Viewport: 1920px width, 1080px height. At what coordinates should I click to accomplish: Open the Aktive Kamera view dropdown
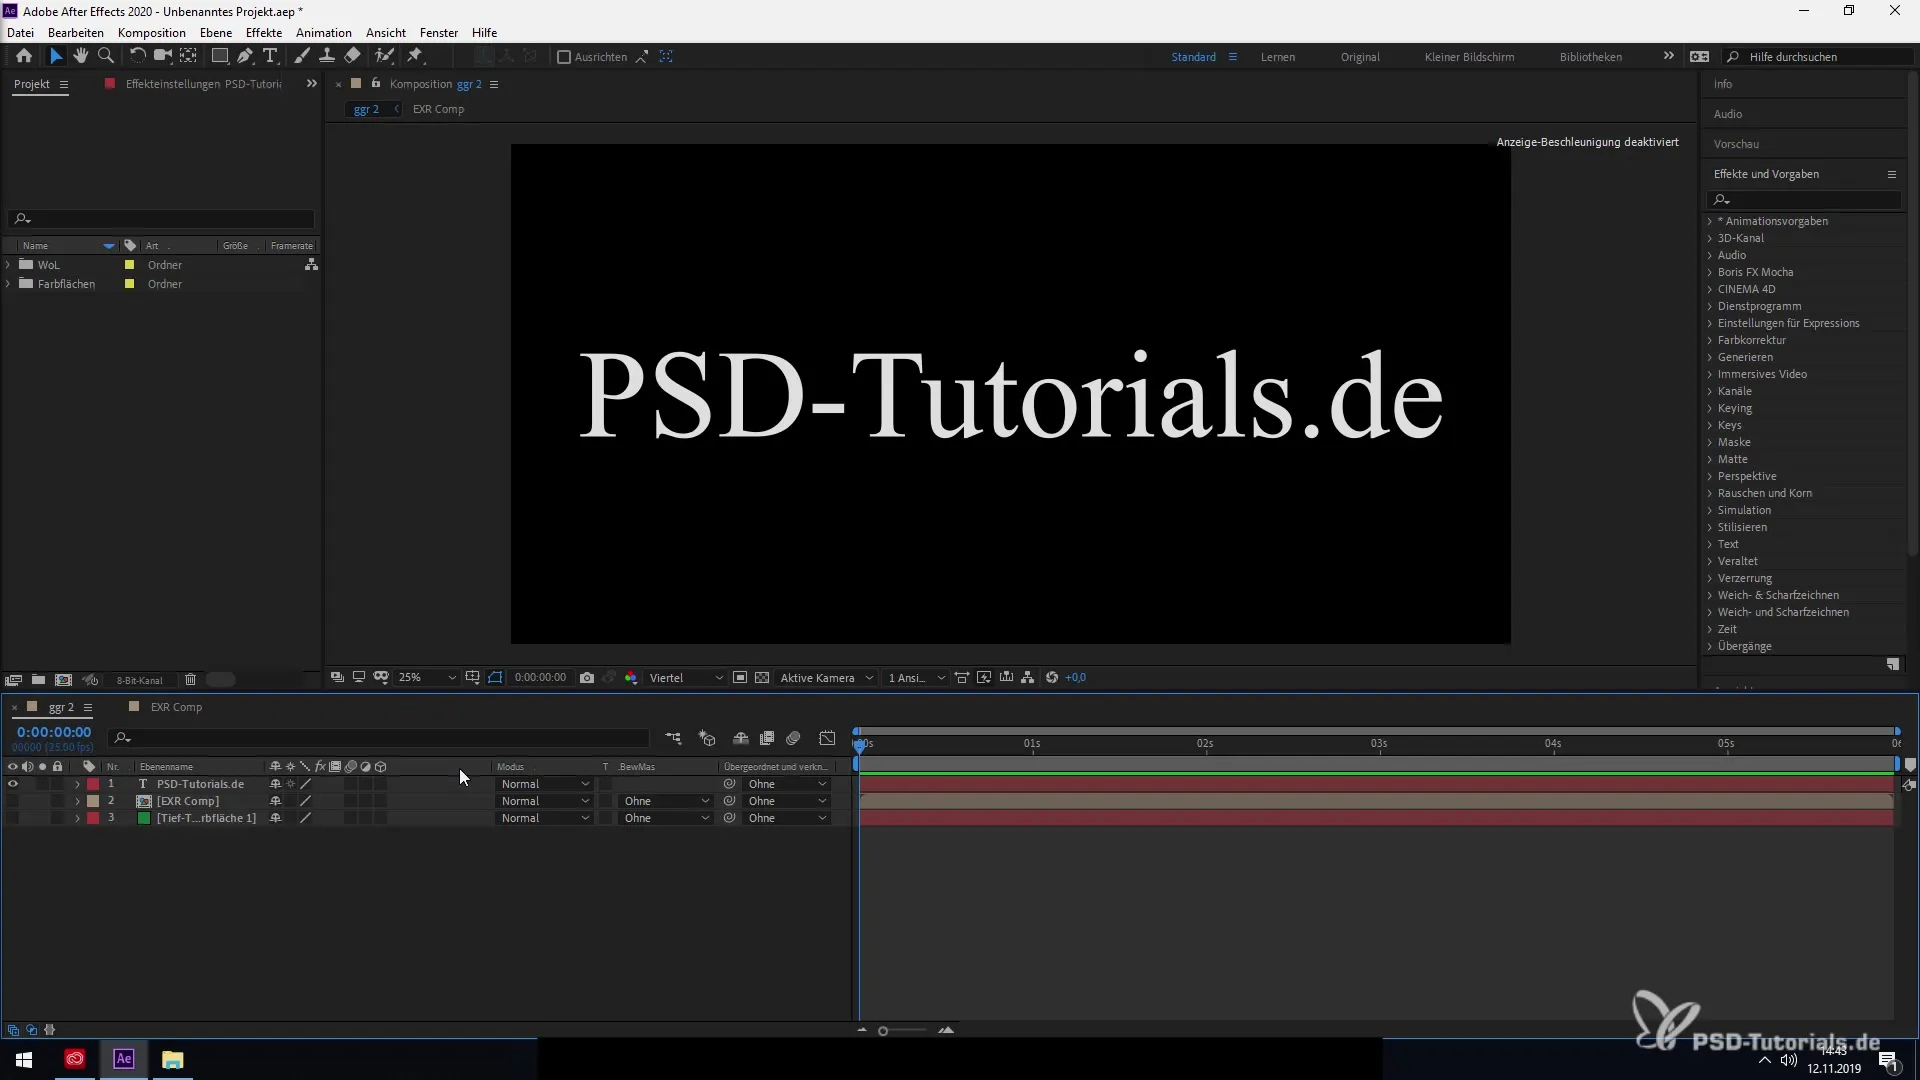click(x=826, y=678)
